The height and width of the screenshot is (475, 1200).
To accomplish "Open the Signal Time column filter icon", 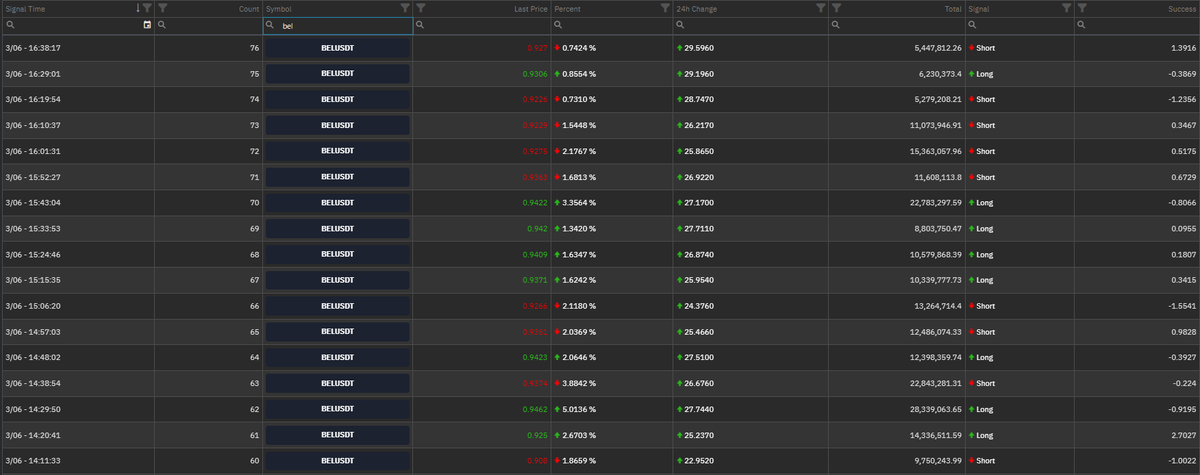I will click(x=147, y=8).
